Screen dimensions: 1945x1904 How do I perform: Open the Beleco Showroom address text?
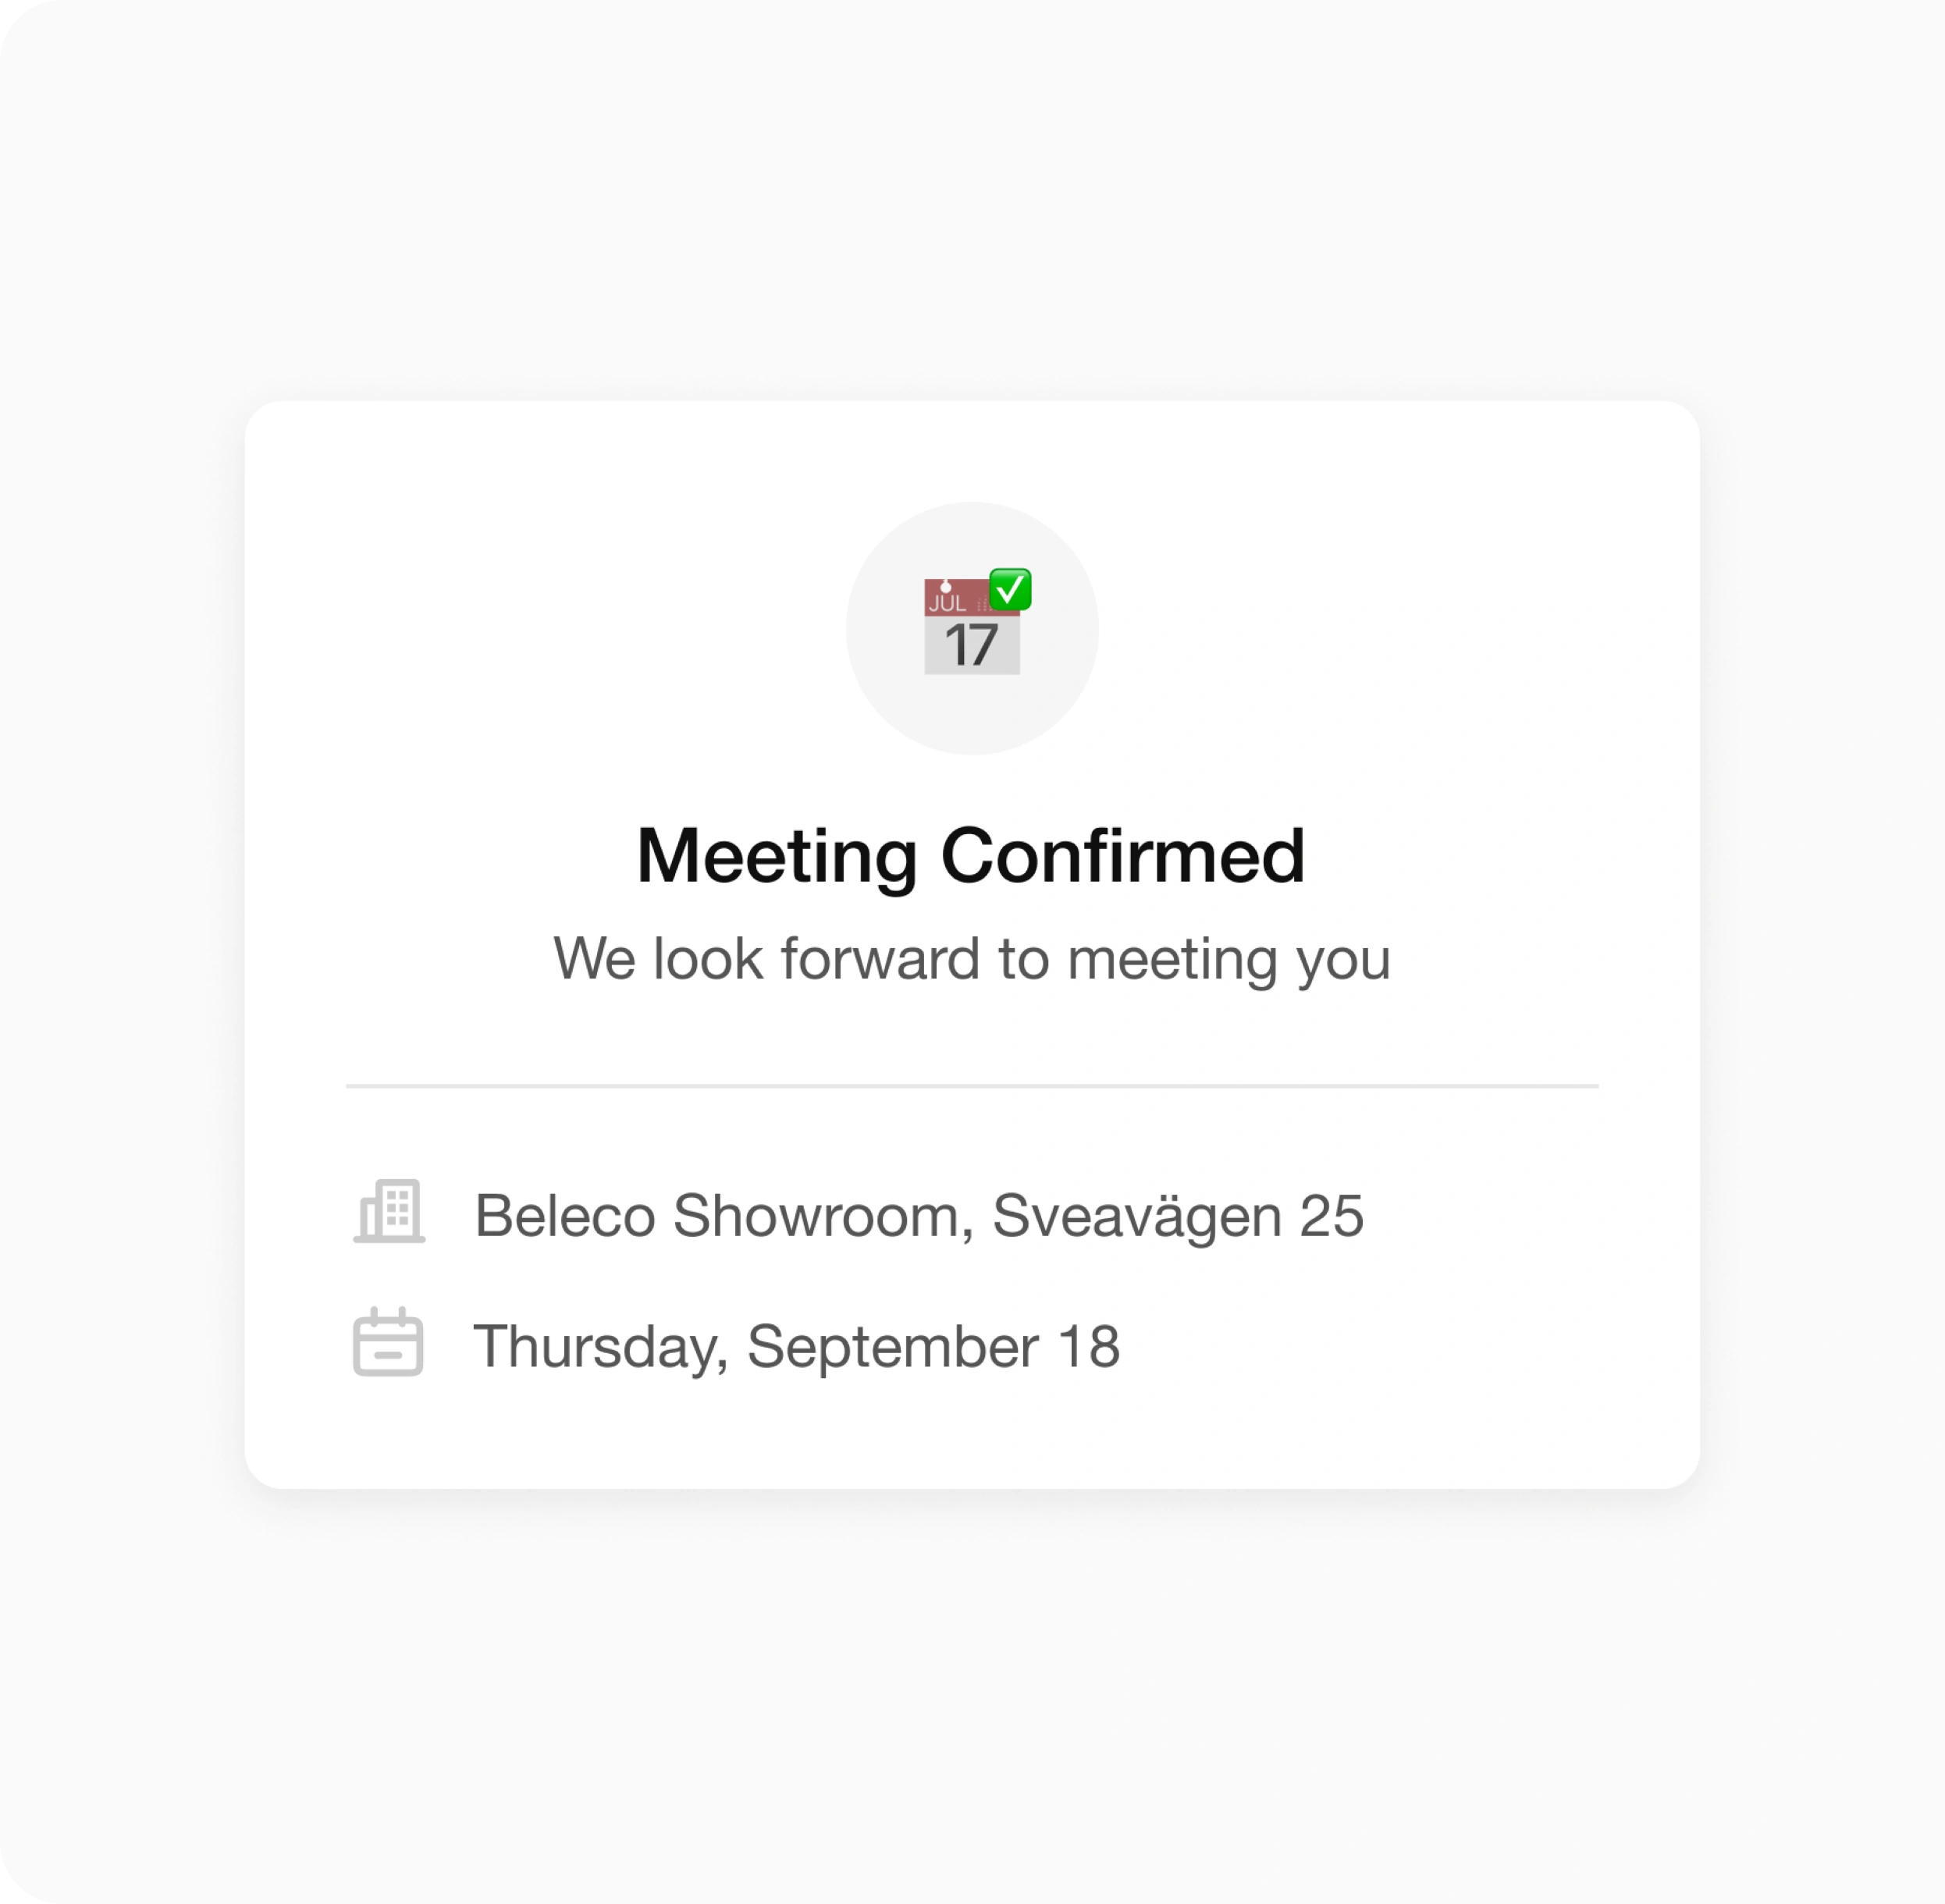coord(919,1216)
